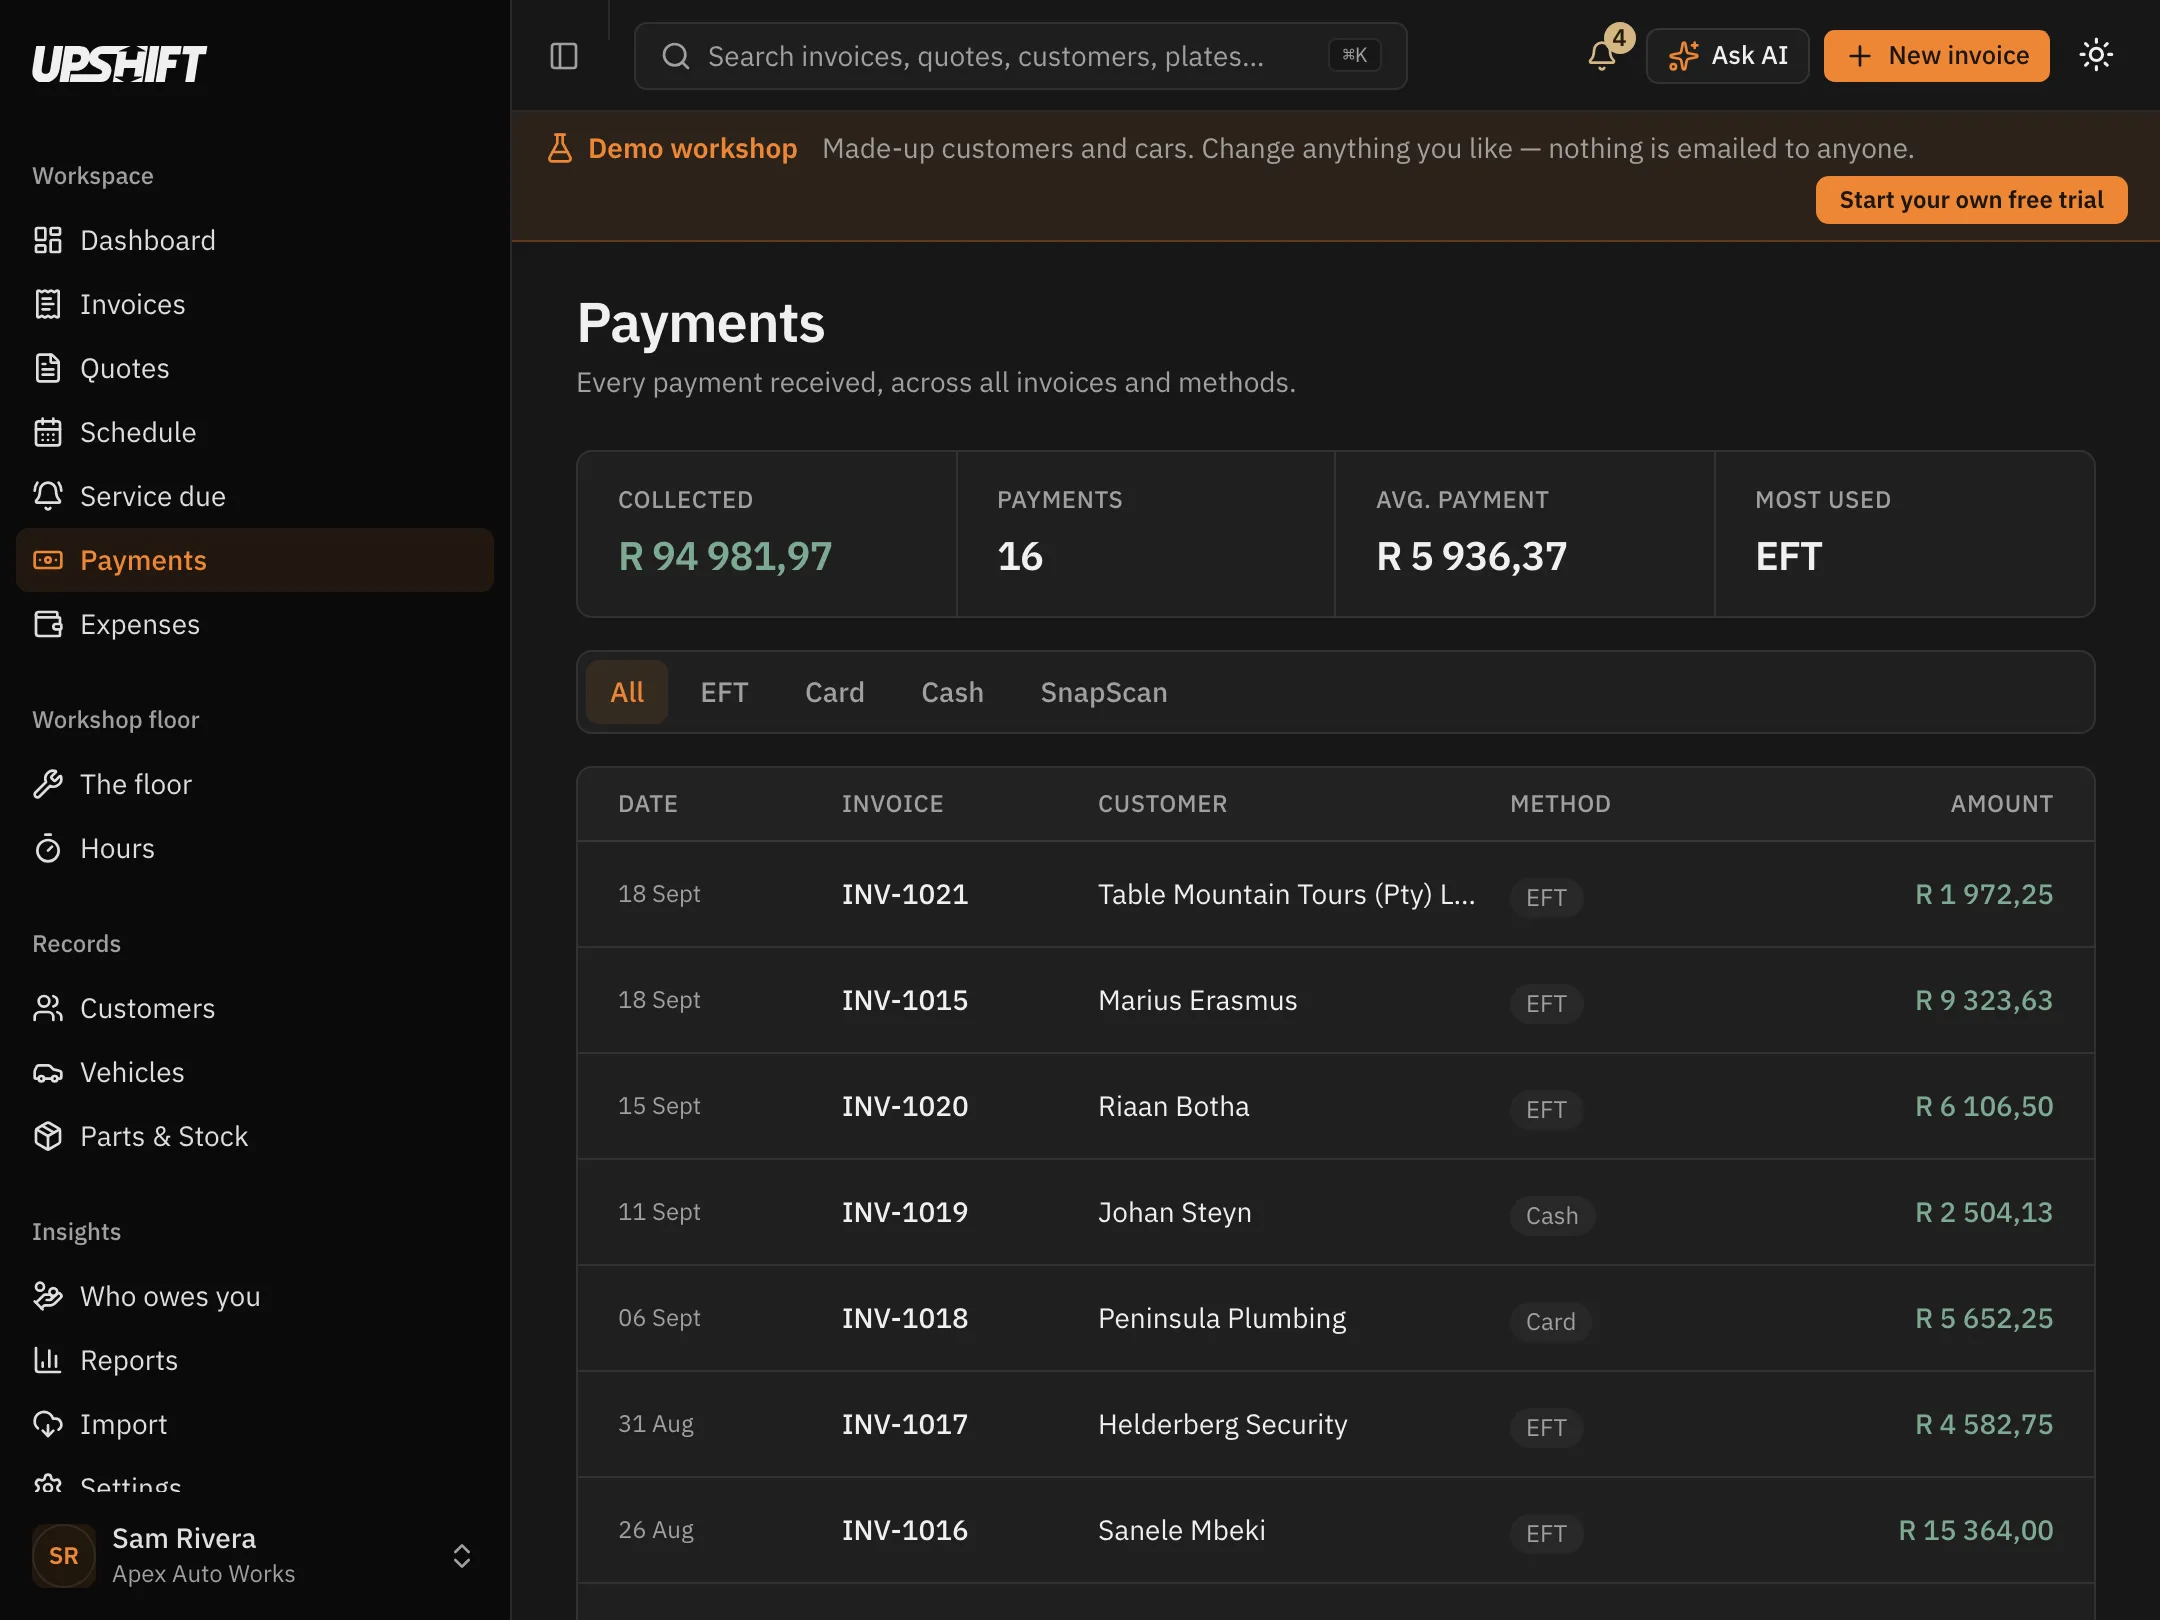Click the Amount column header
The image size is (2160, 1620).
tap(2002, 804)
